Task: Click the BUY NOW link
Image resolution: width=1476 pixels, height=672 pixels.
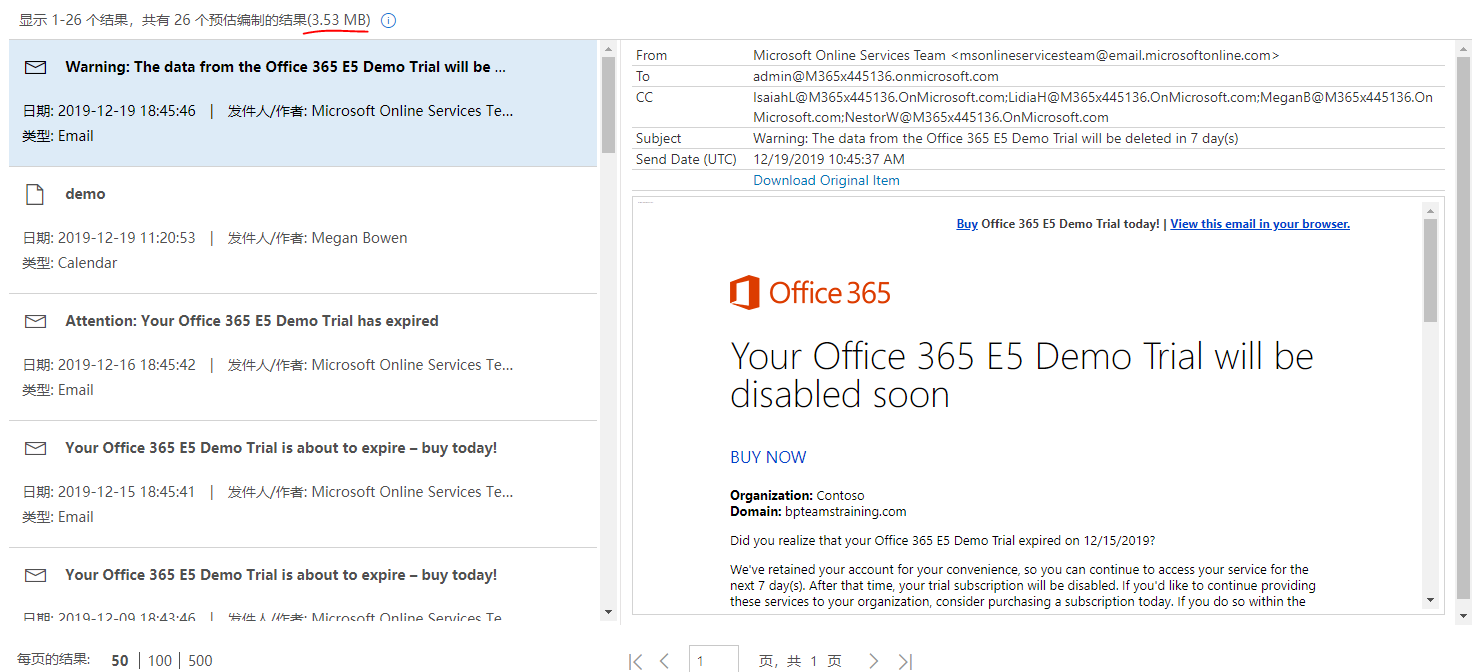Action: pyautogui.click(x=768, y=457)
